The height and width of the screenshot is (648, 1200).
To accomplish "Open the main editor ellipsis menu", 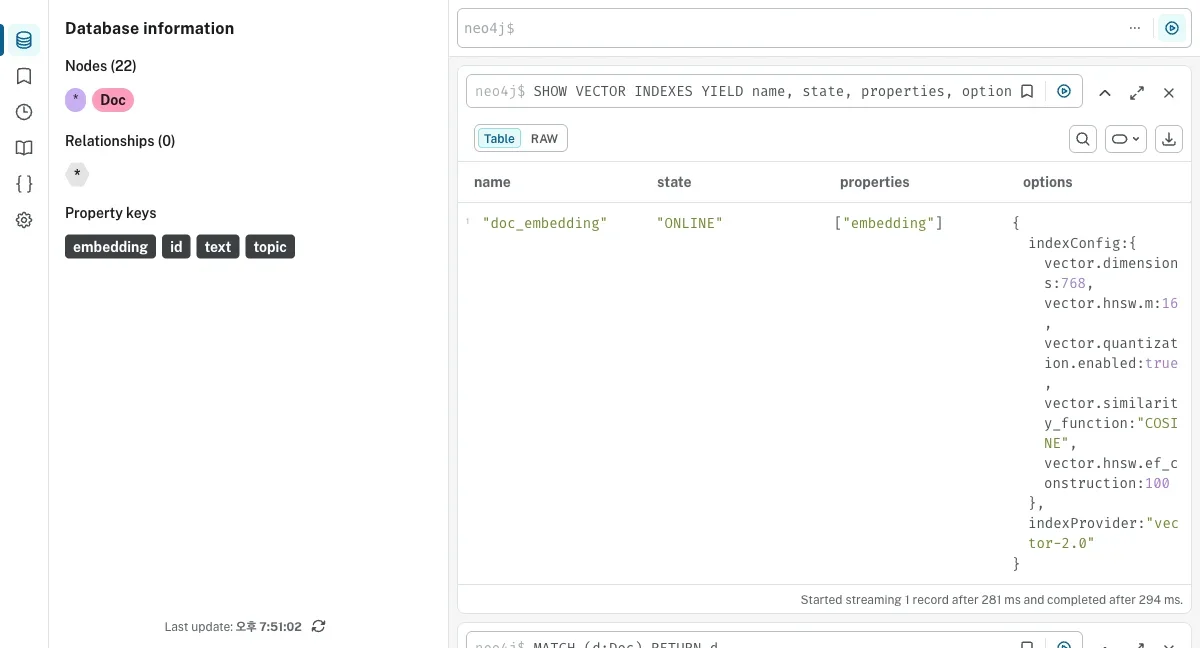I will click(x=1134, y=28).
